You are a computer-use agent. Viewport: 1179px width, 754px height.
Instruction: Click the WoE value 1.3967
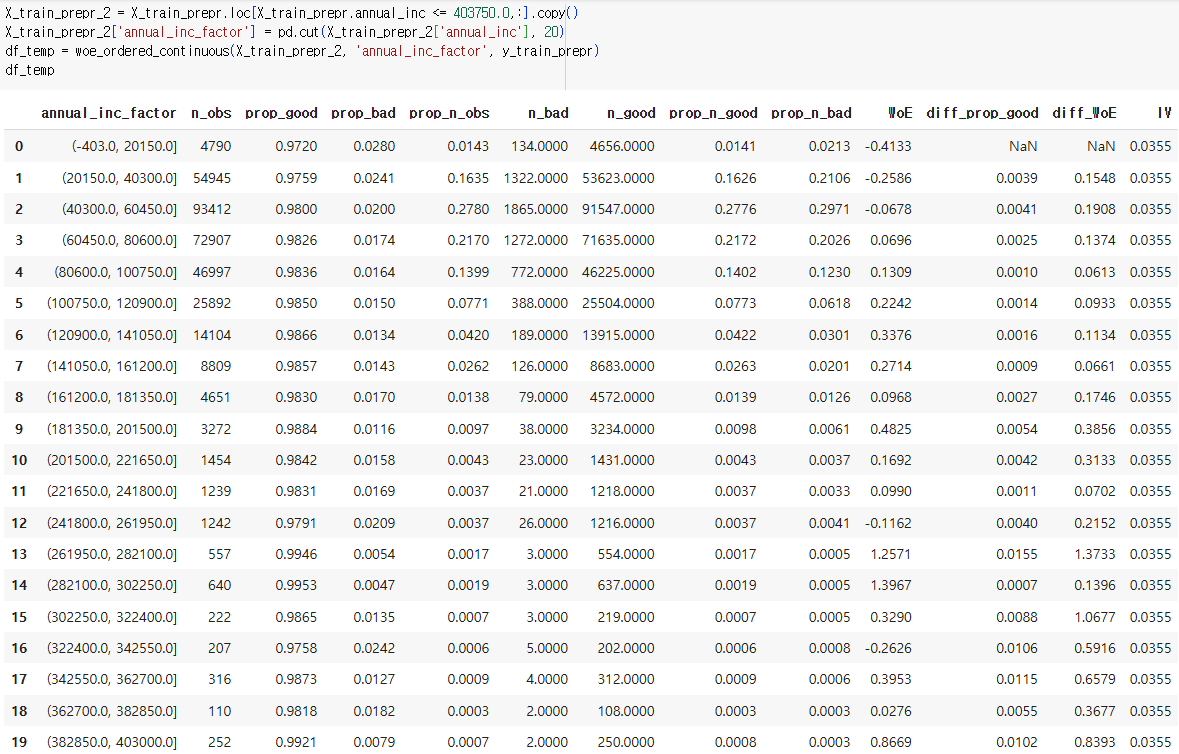coord(891,585)
